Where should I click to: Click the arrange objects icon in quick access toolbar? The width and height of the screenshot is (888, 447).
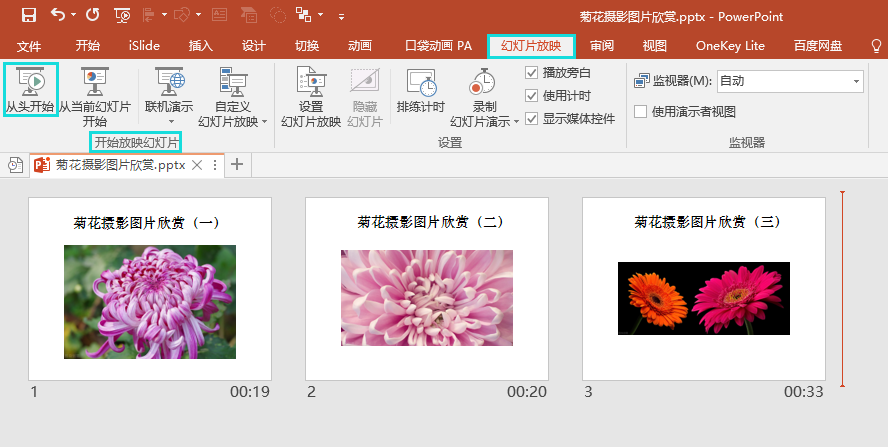coord(304,15)
